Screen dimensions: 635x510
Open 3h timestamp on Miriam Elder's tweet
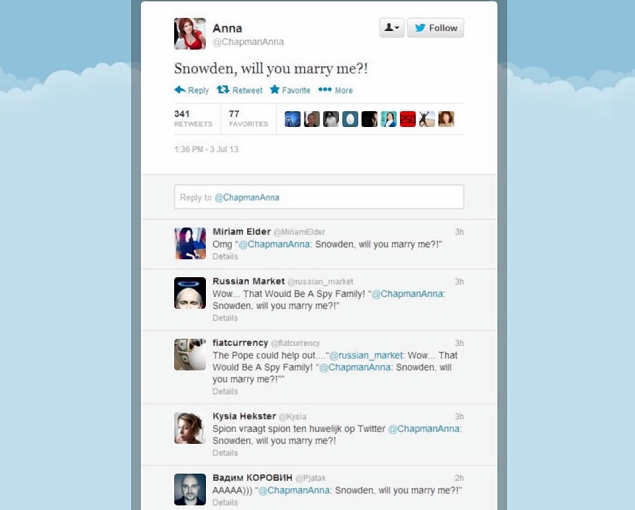tap(459, 232)
